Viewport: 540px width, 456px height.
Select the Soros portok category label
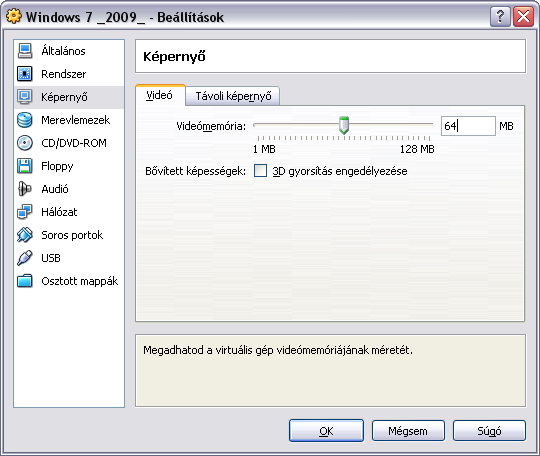tap(72, 235)
